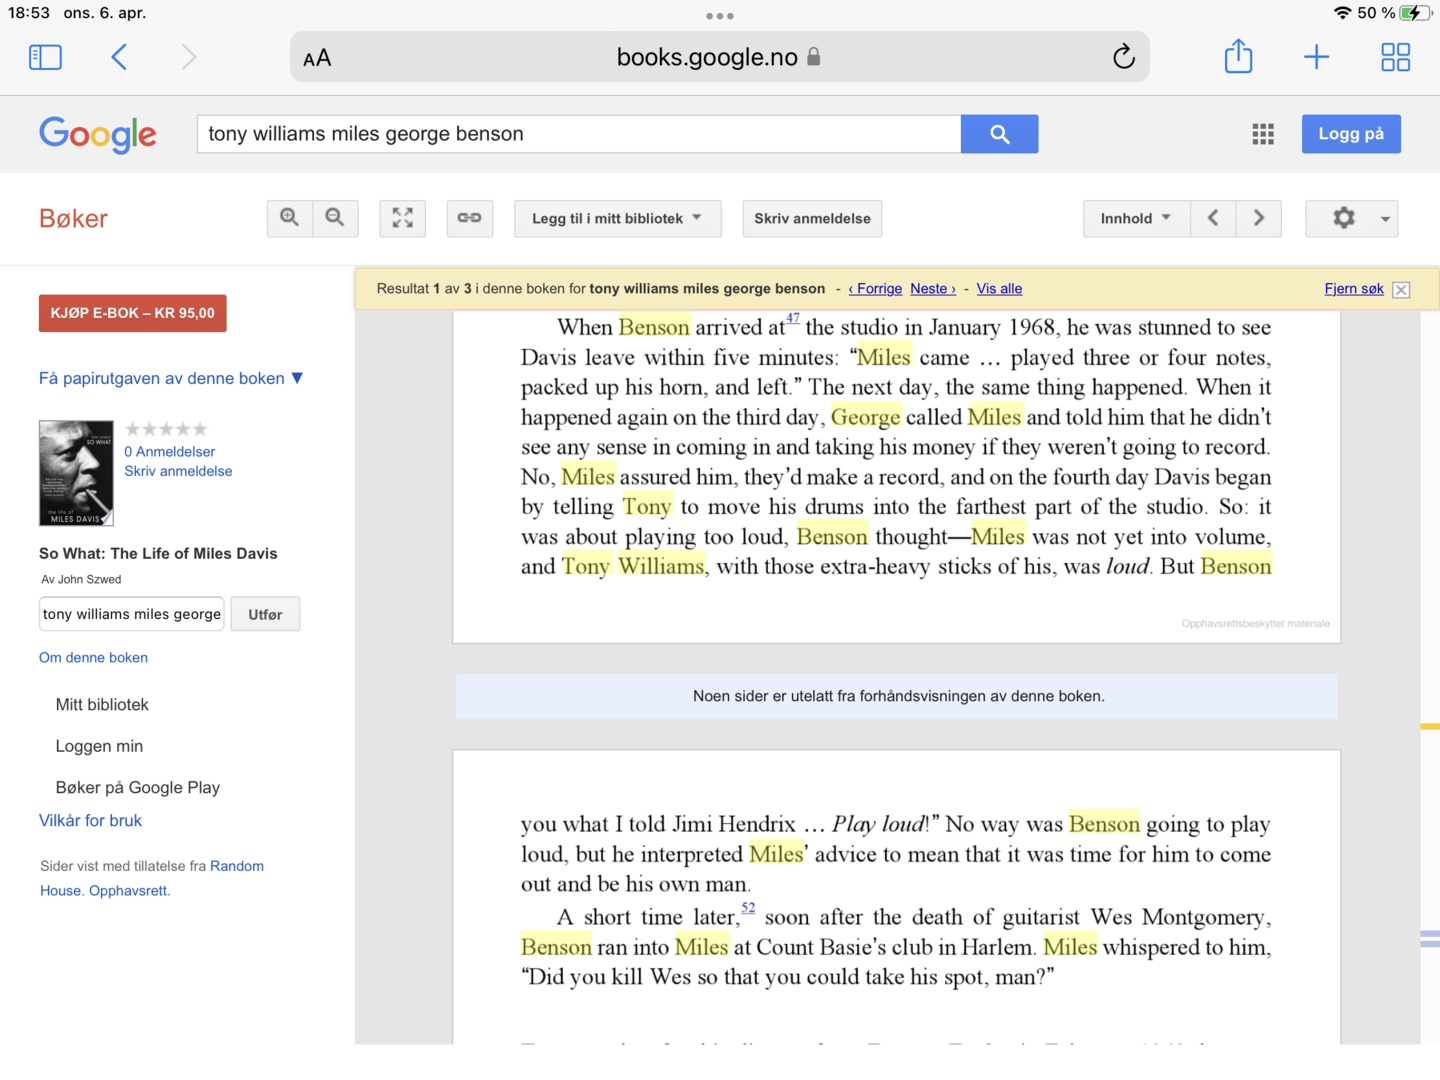Zoom out on the book page
Viewport: 1440px width, 1080px height.
point(335,218)
